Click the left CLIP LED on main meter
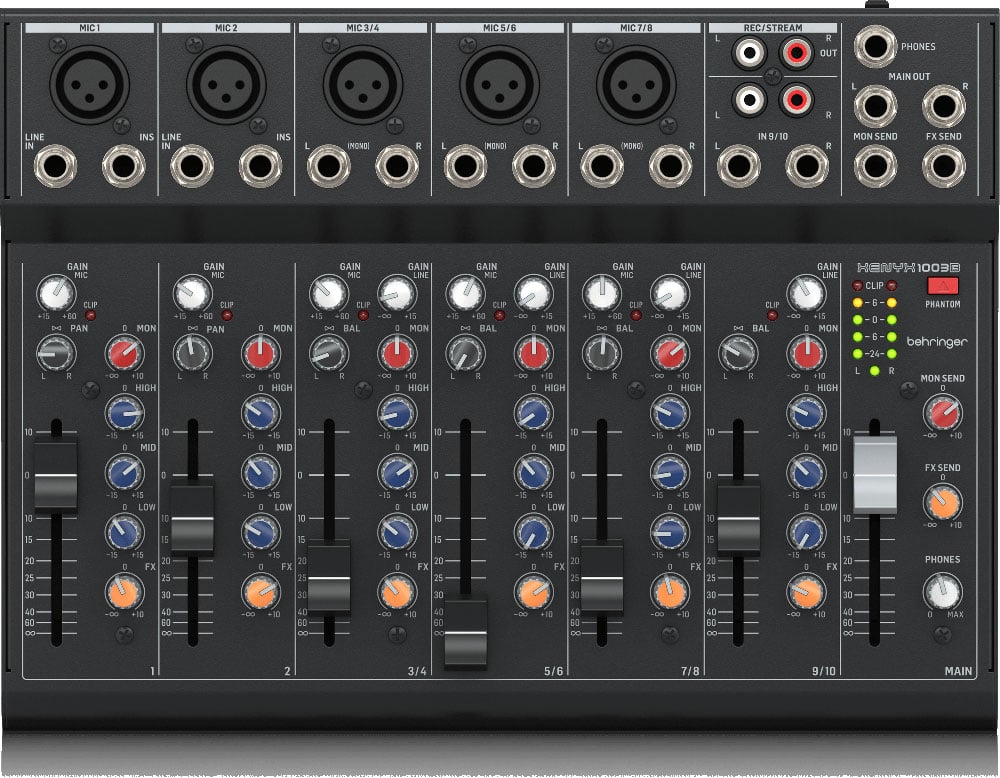Viewport: 1000px width, 778px height. coord(858,286)
